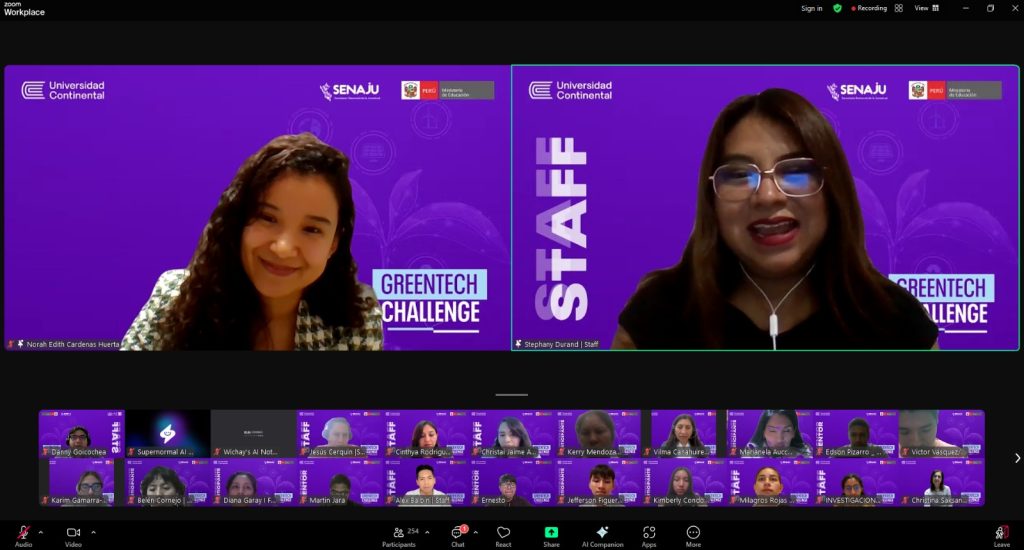
Task: Select Karim Gamarra thumbnail
Action: tap(82, 482)
